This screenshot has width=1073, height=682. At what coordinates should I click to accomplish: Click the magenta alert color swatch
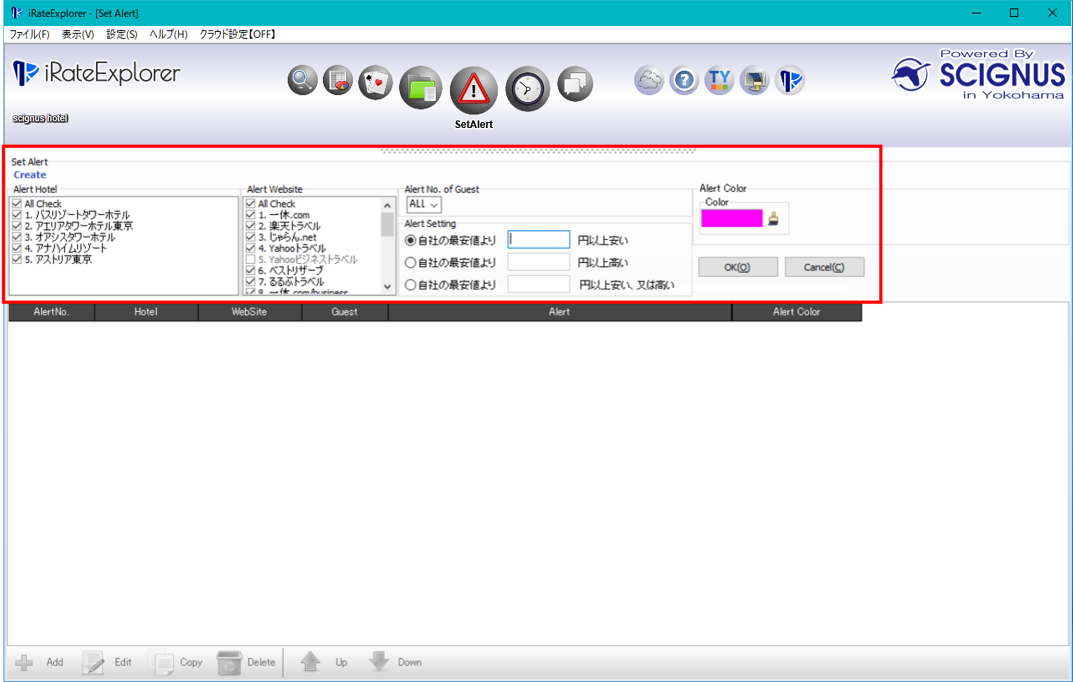731,218
